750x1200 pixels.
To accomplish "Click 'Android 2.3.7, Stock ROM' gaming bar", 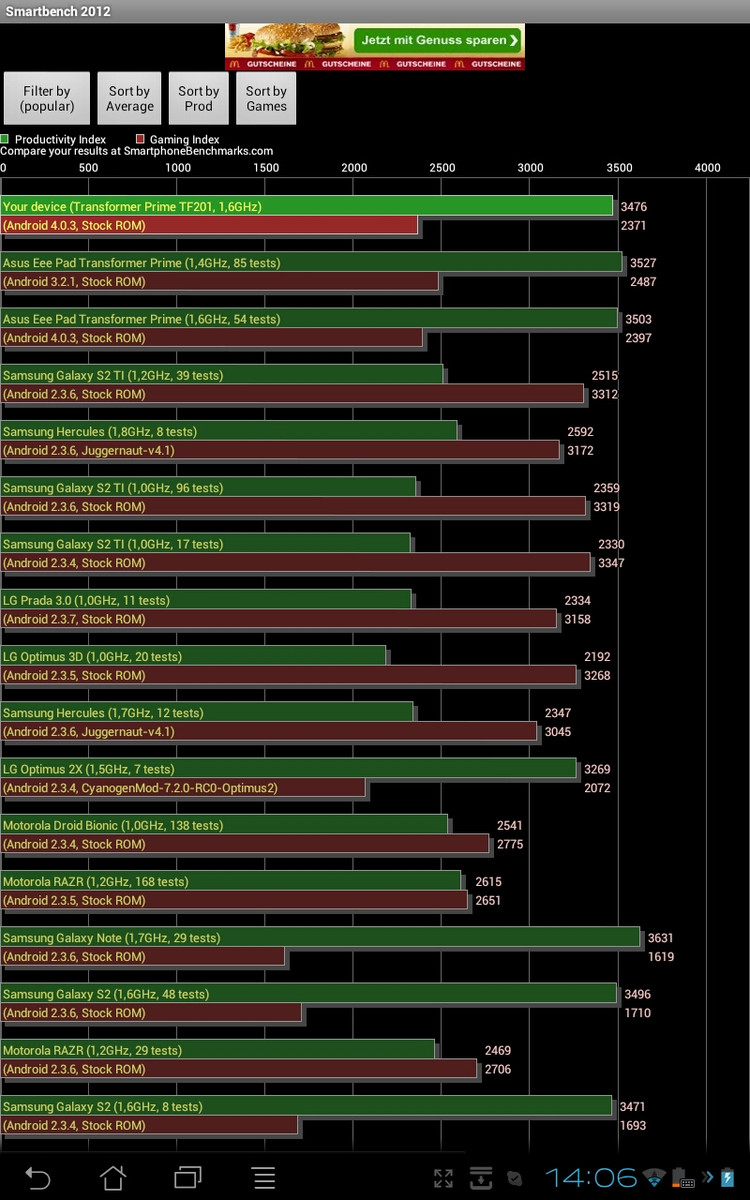I will [279, 618].
